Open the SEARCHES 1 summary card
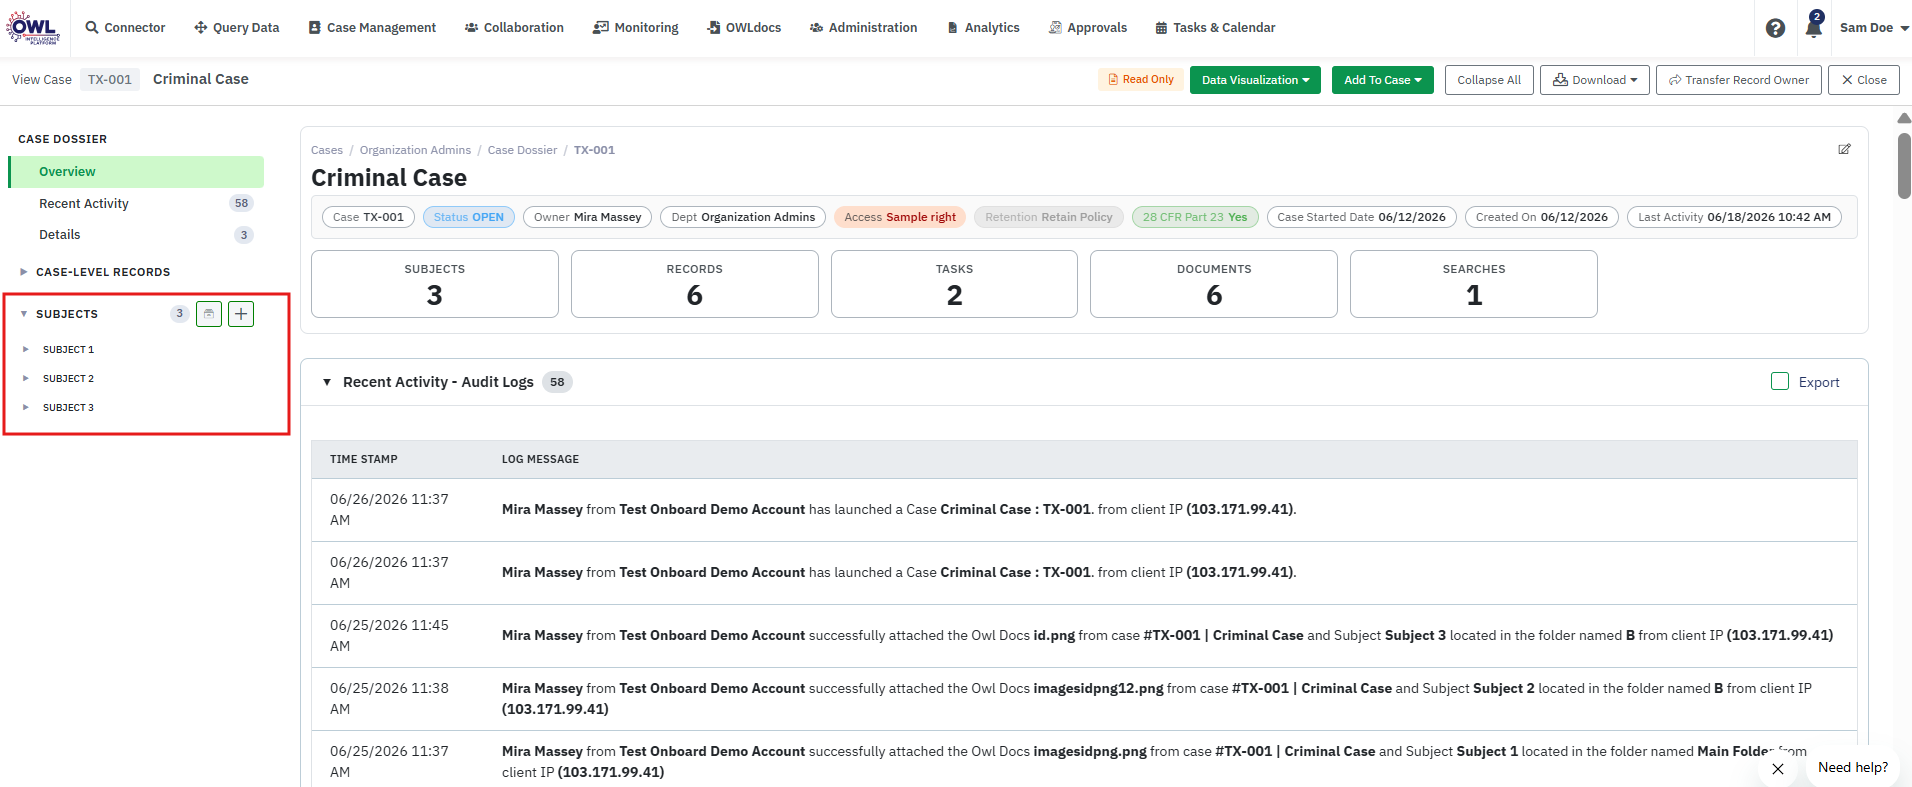This screenshot has width=1912, height=787. click(x=1474, y=284)
